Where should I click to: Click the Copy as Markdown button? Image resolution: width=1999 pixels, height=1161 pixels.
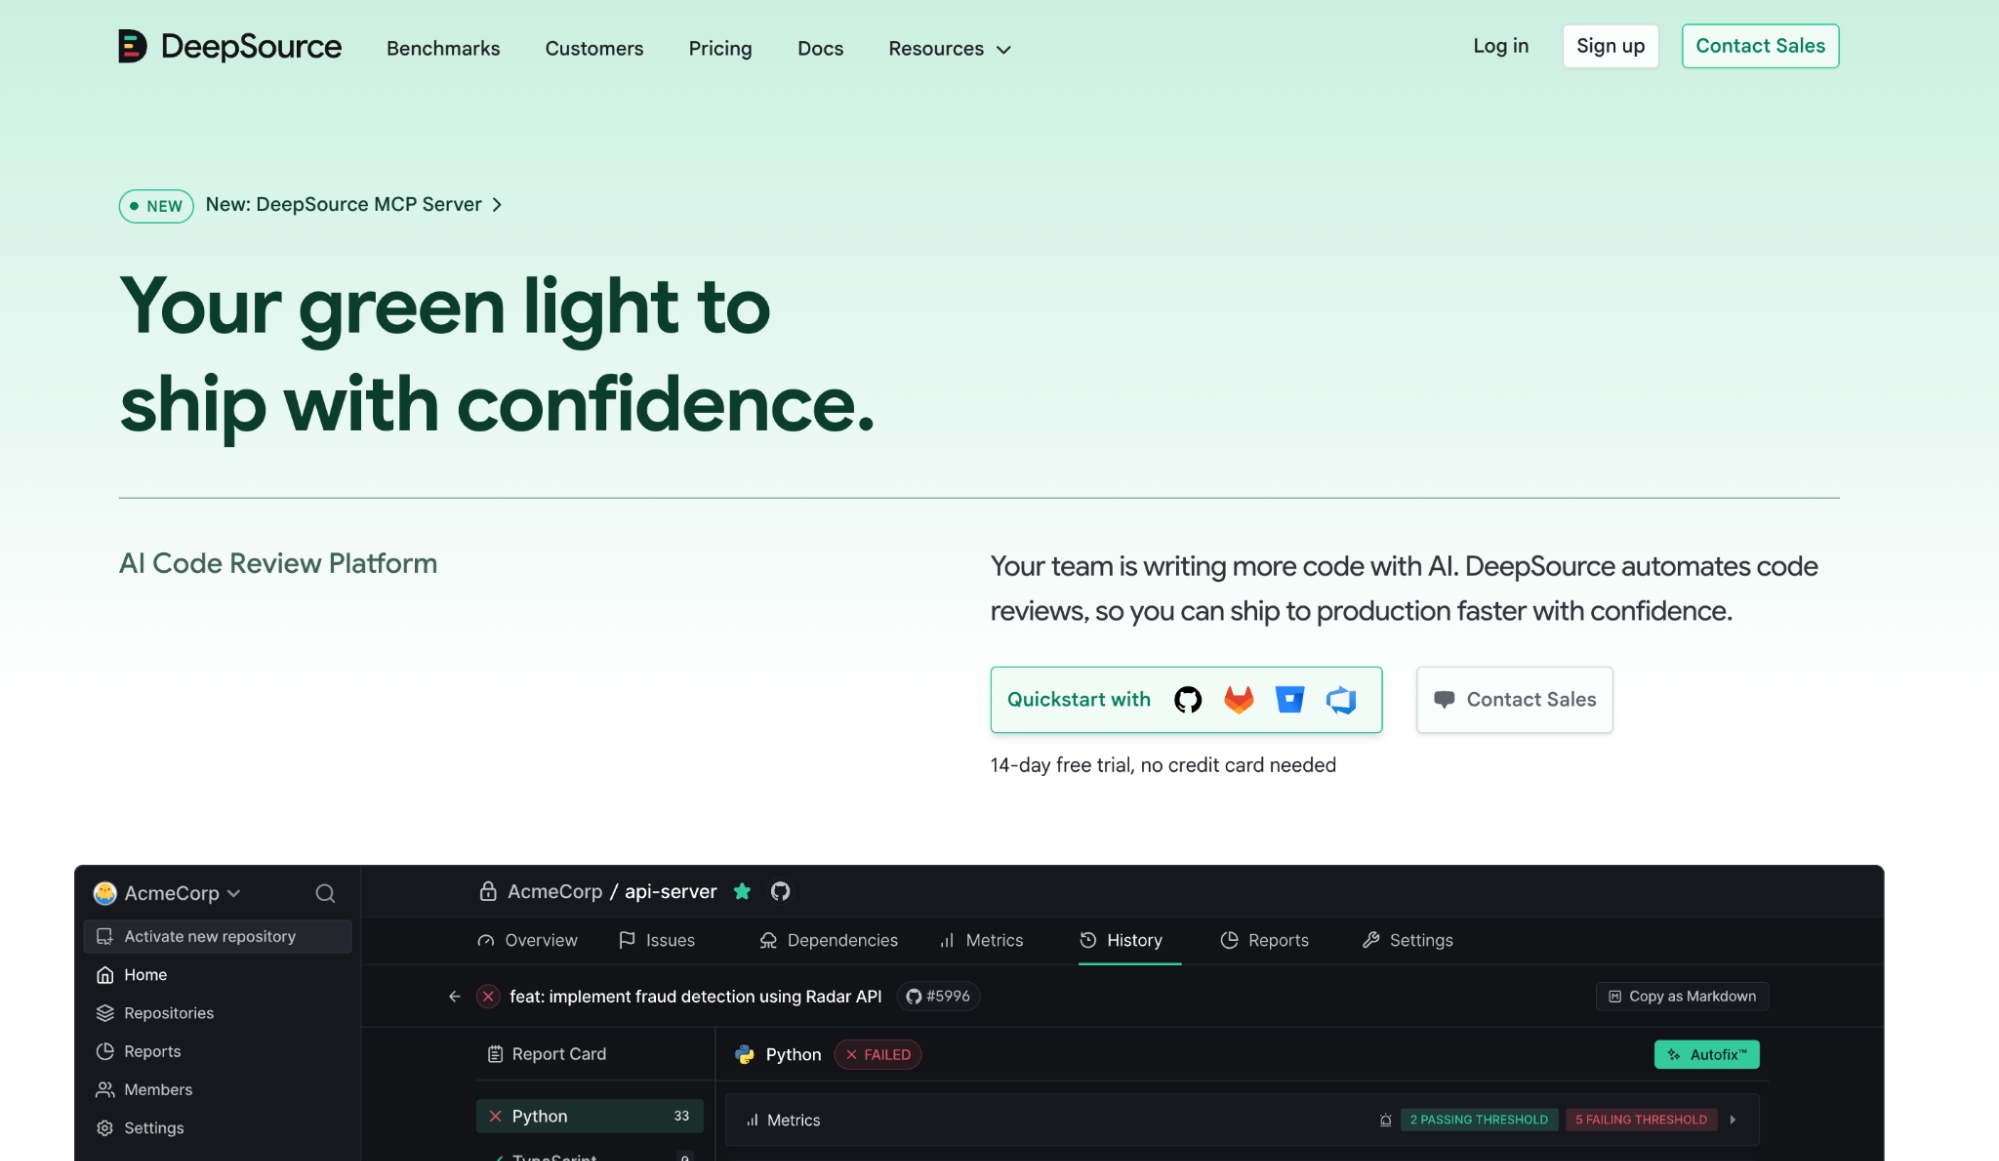pyautogui.click(x=1682, y=996)
